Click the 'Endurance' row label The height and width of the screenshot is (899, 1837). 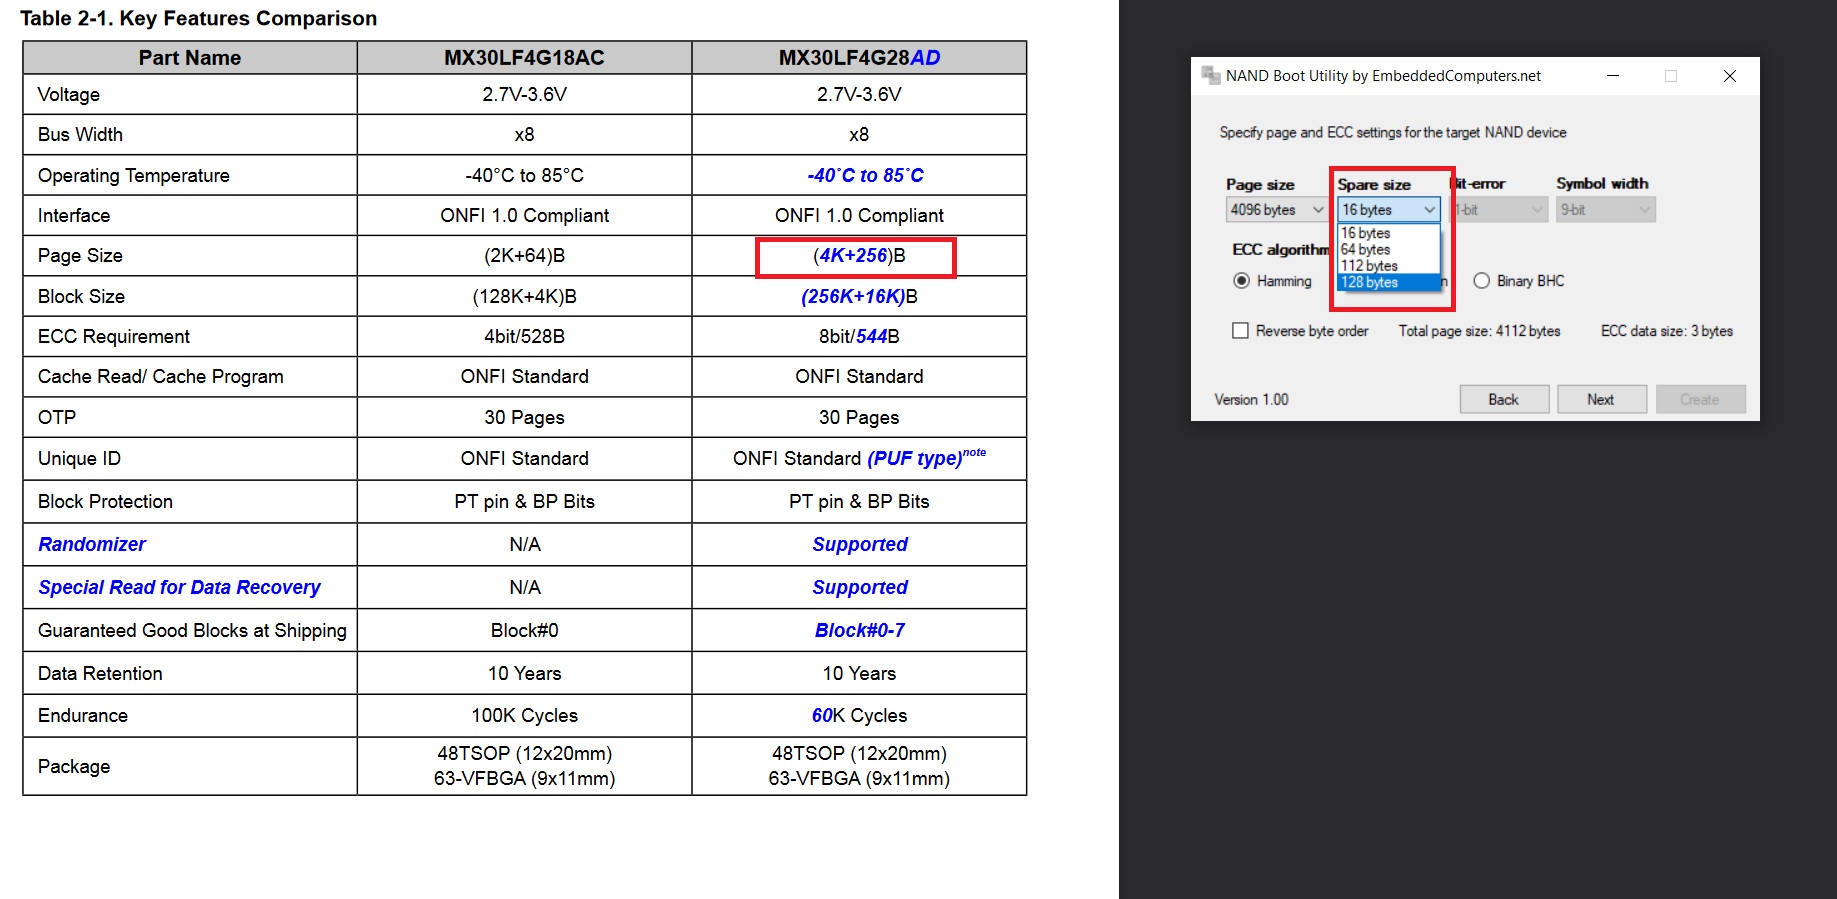[83, 716]
